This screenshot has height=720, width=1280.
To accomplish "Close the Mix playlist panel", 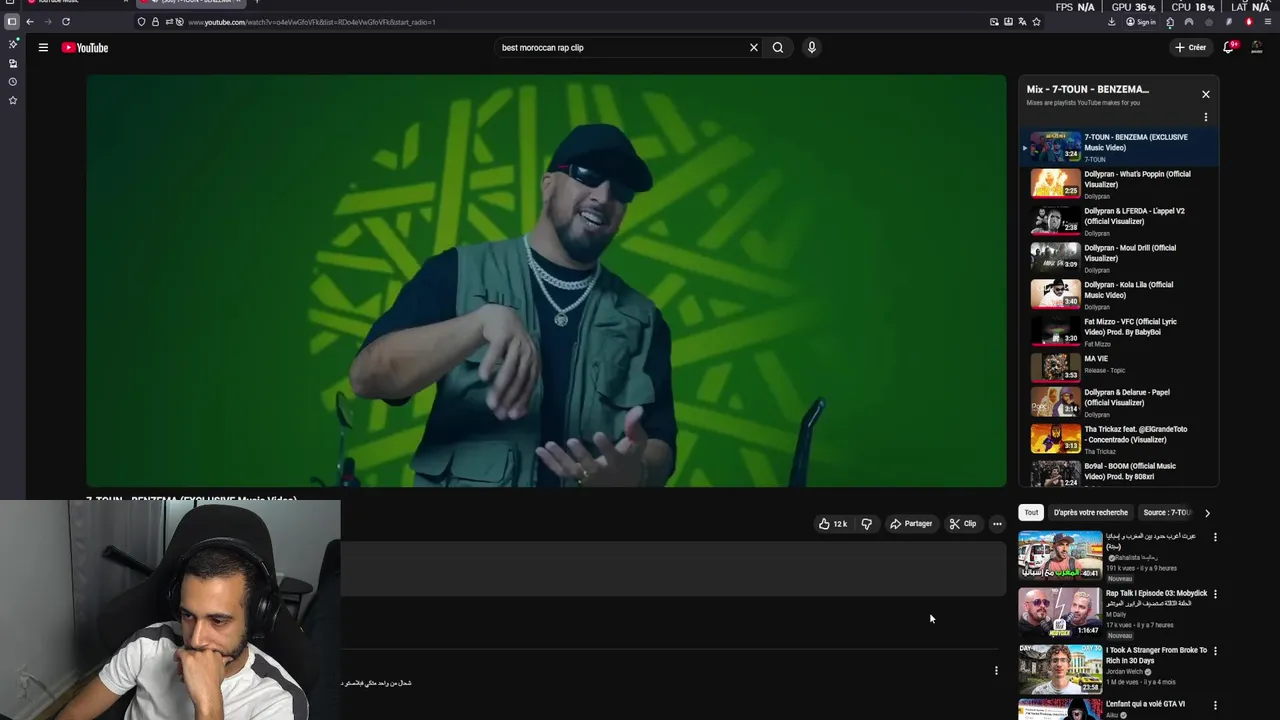I will tap(1205, 94).
